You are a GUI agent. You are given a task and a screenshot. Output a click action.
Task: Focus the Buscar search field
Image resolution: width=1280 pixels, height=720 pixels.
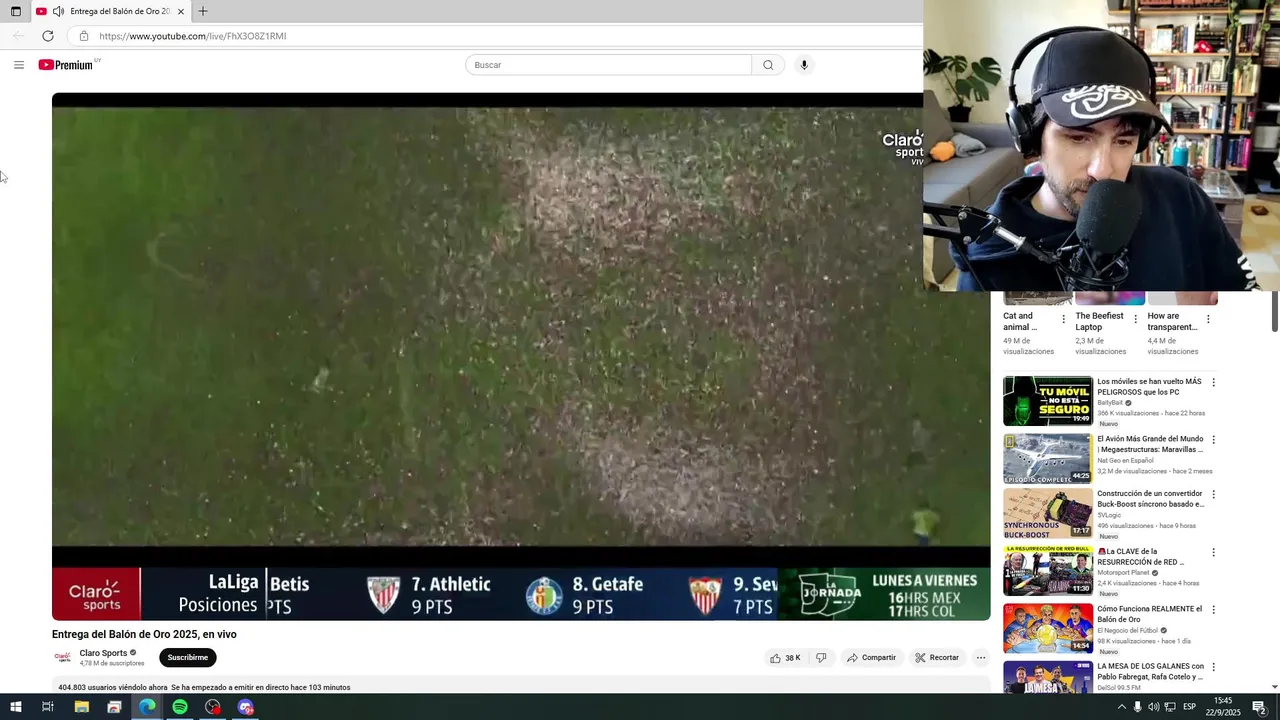[608, 65]
